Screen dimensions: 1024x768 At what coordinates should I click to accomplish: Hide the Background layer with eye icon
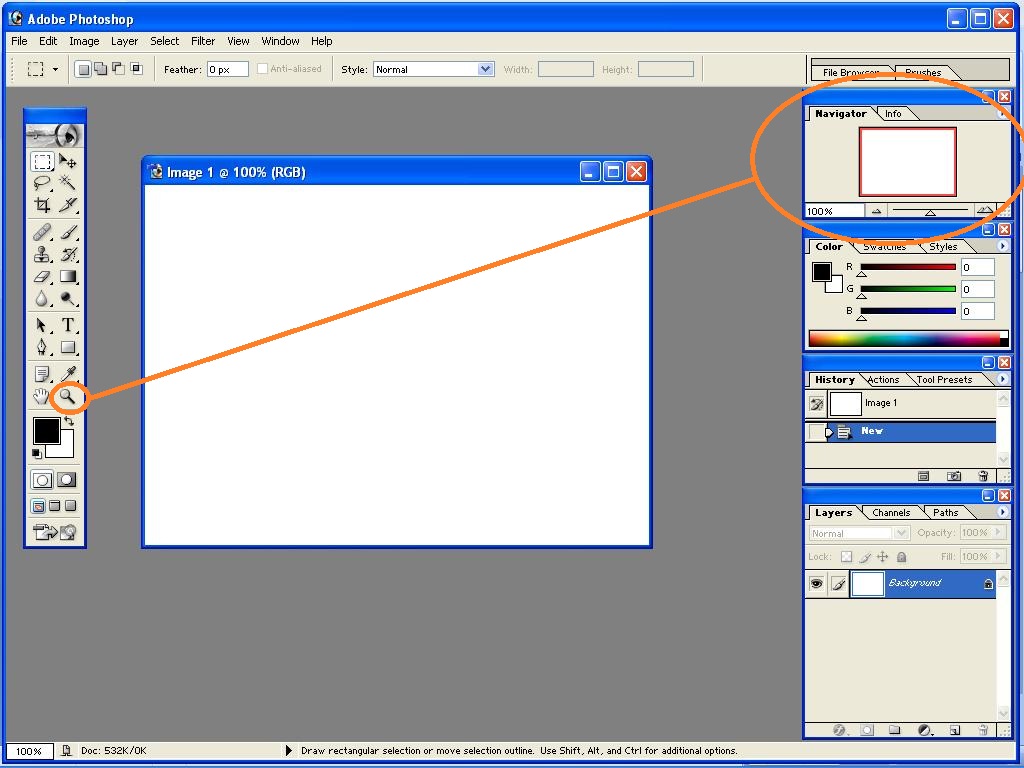(817, 584)
